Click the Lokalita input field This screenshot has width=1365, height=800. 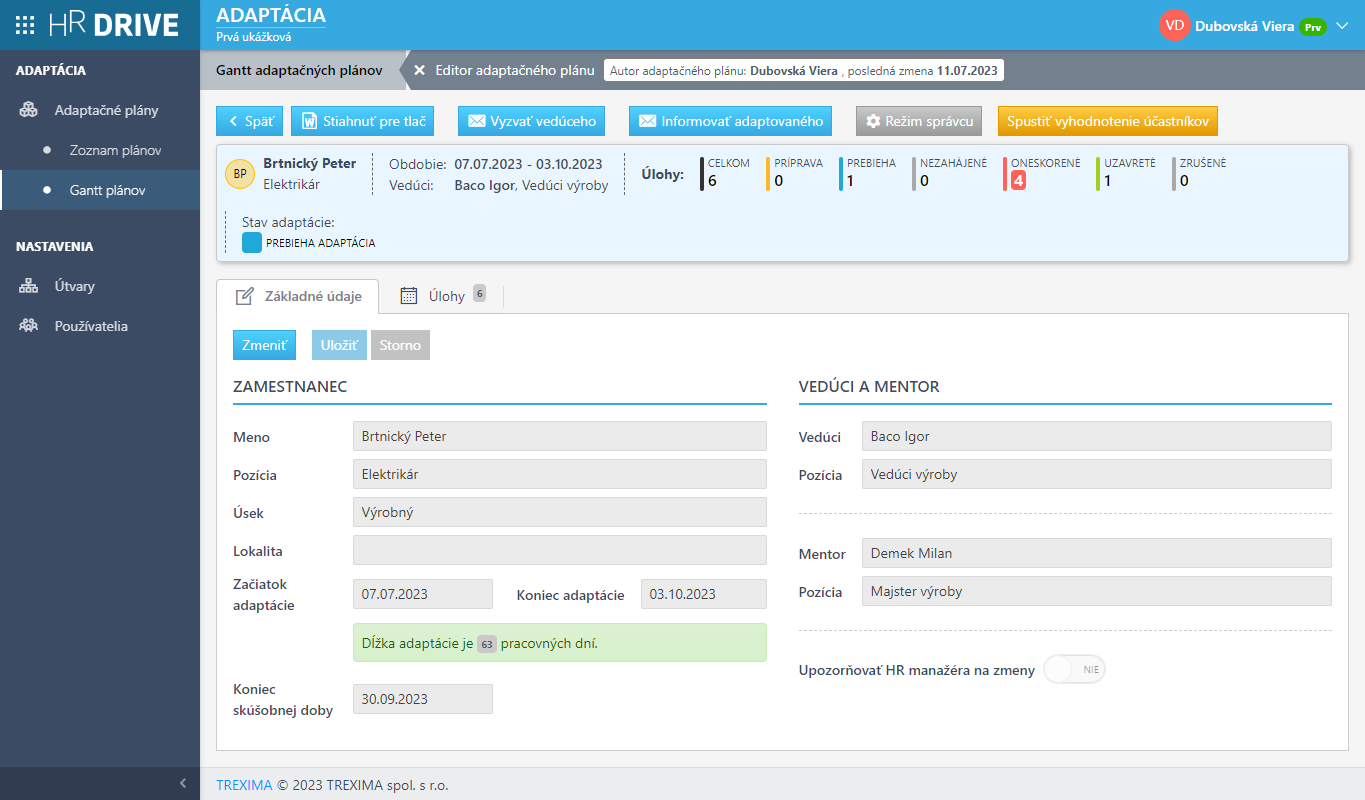point(559,550)
